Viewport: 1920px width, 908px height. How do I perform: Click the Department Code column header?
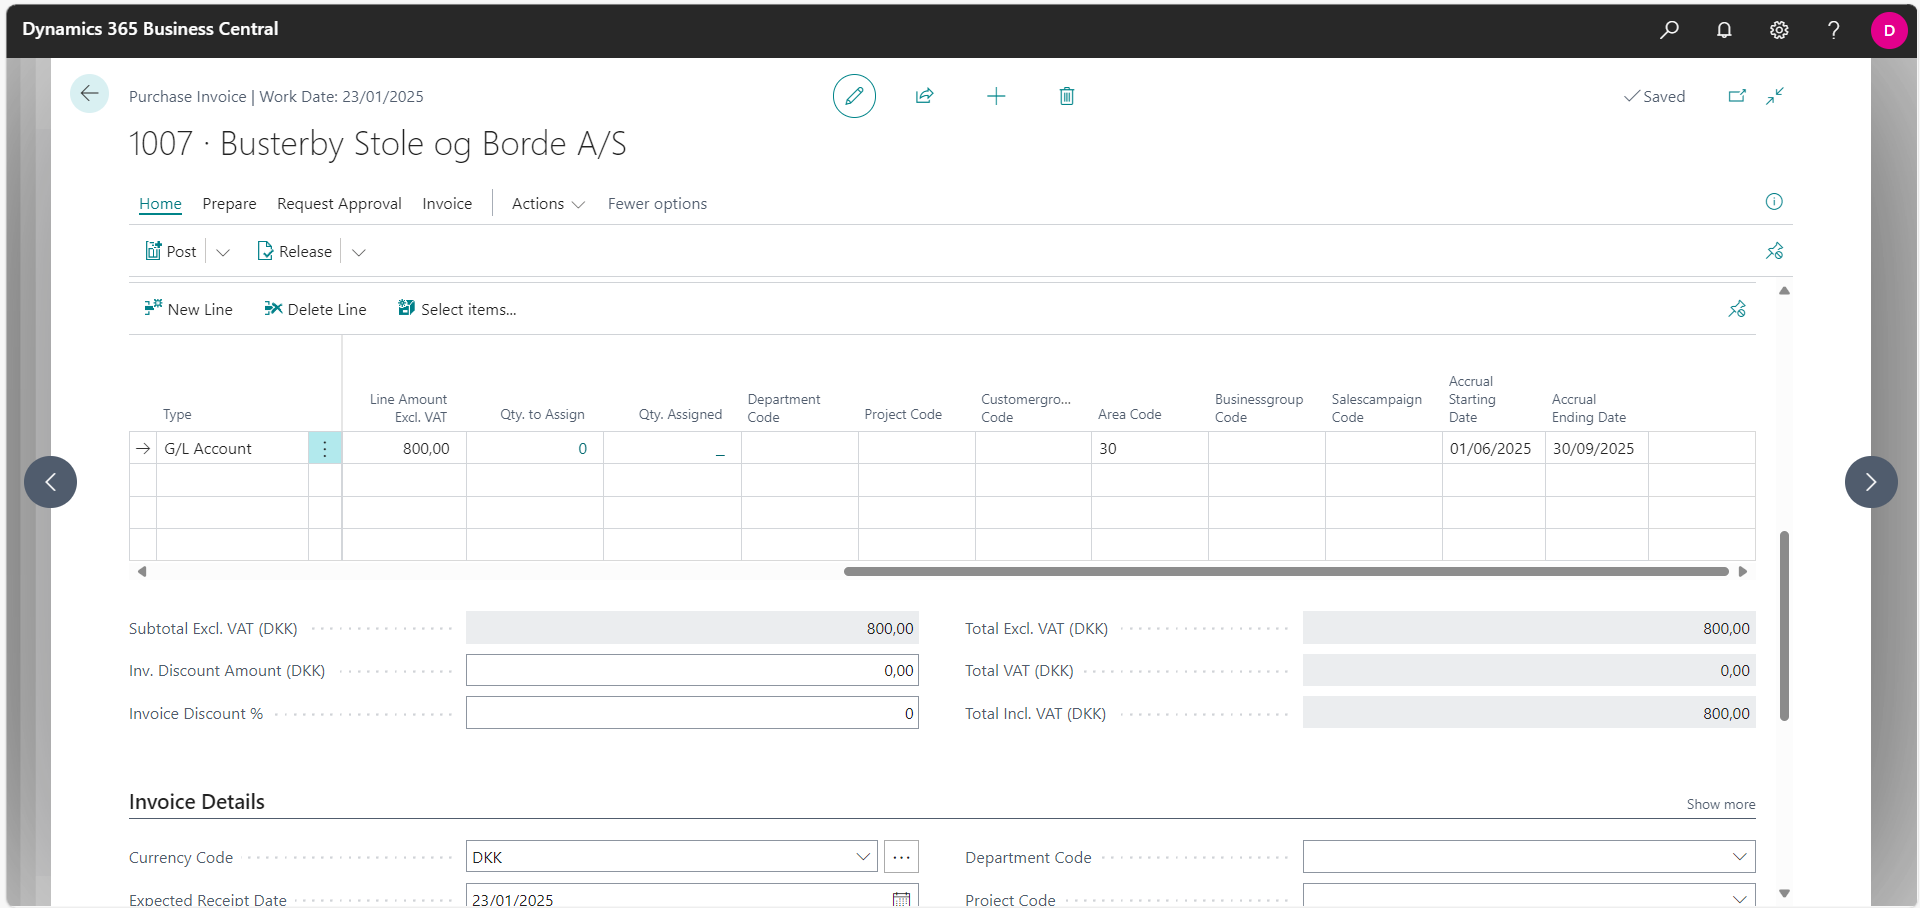tap(784, 408)
